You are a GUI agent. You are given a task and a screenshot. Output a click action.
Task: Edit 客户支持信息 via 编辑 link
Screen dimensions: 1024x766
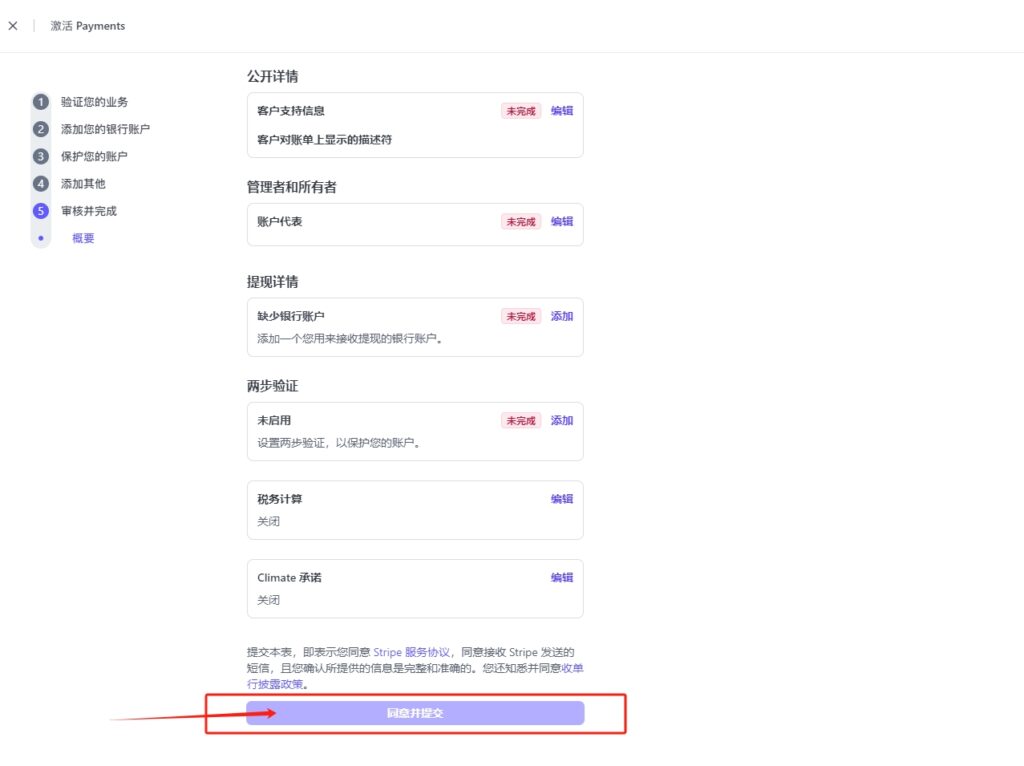pos(562,111)
